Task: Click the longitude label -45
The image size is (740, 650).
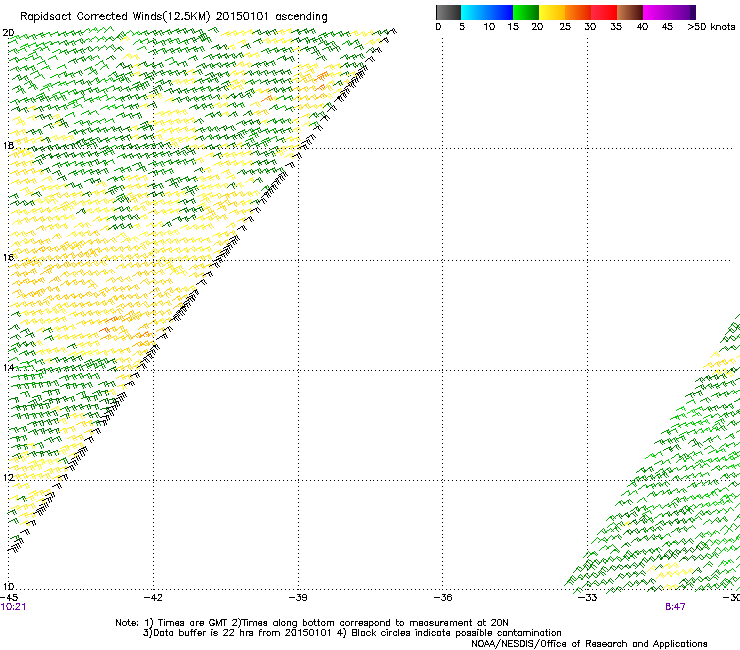Action: pyautogui.click(x=9, y=598)
